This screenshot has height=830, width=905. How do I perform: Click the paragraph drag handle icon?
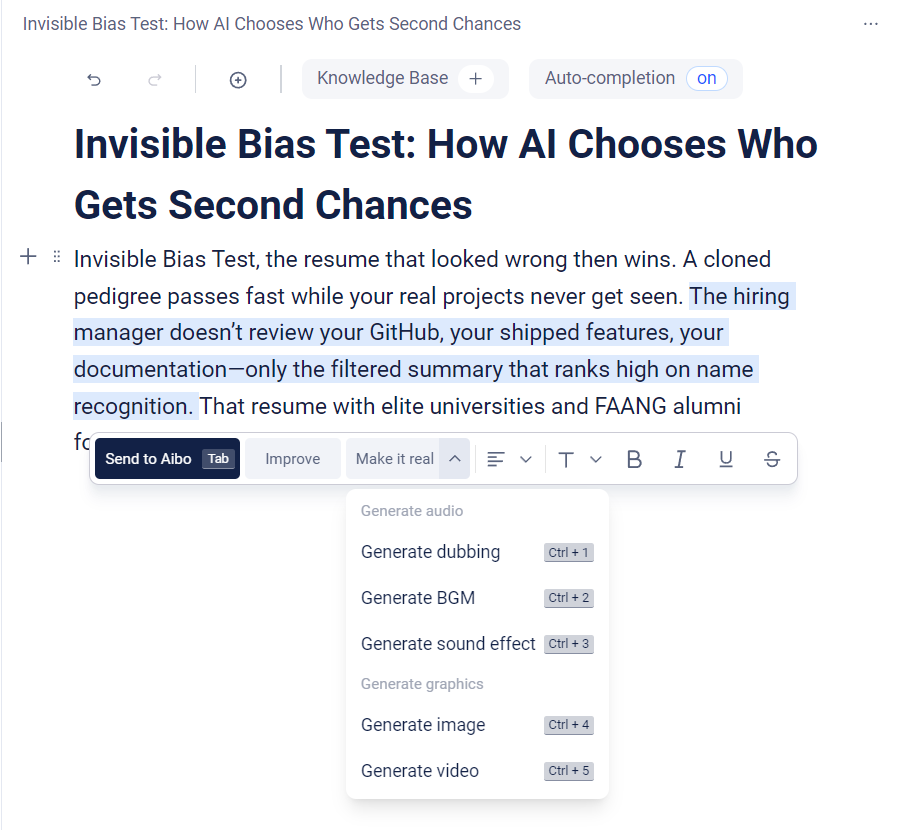(x=57, y=258)
